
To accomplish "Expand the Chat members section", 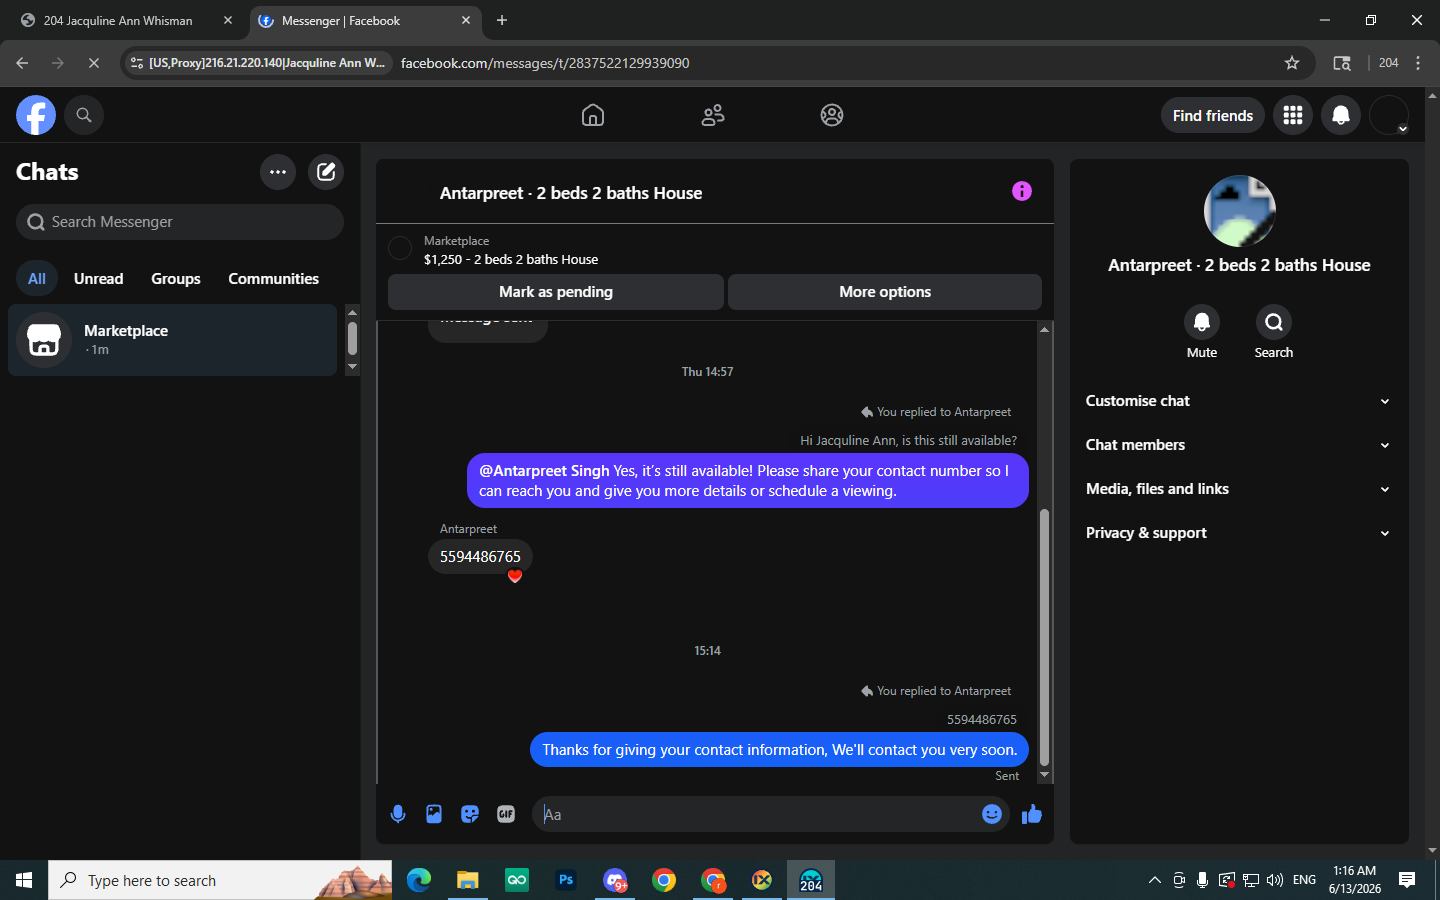I will point(1239,445).
